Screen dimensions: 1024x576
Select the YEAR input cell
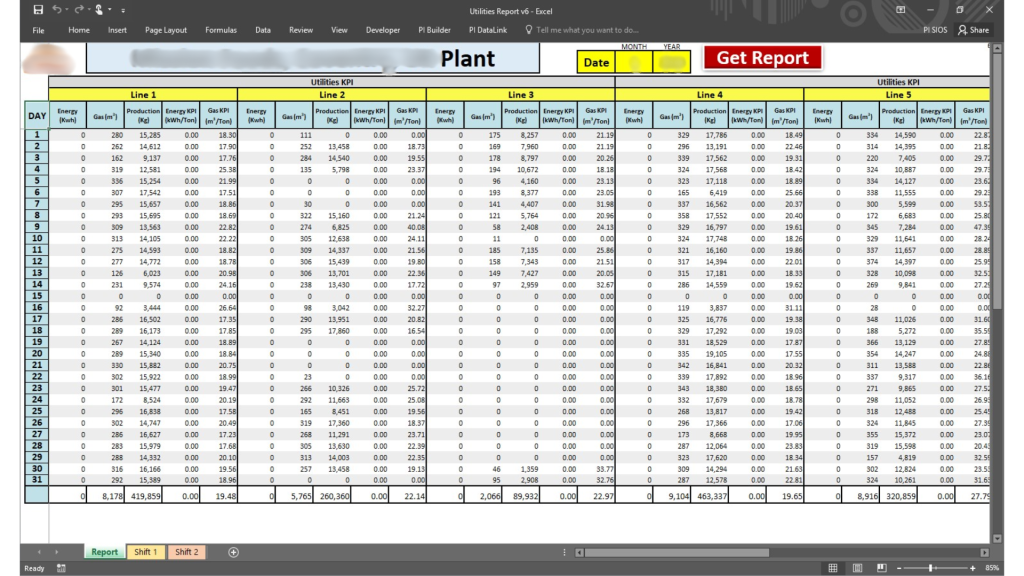click(x=671, y=62)
